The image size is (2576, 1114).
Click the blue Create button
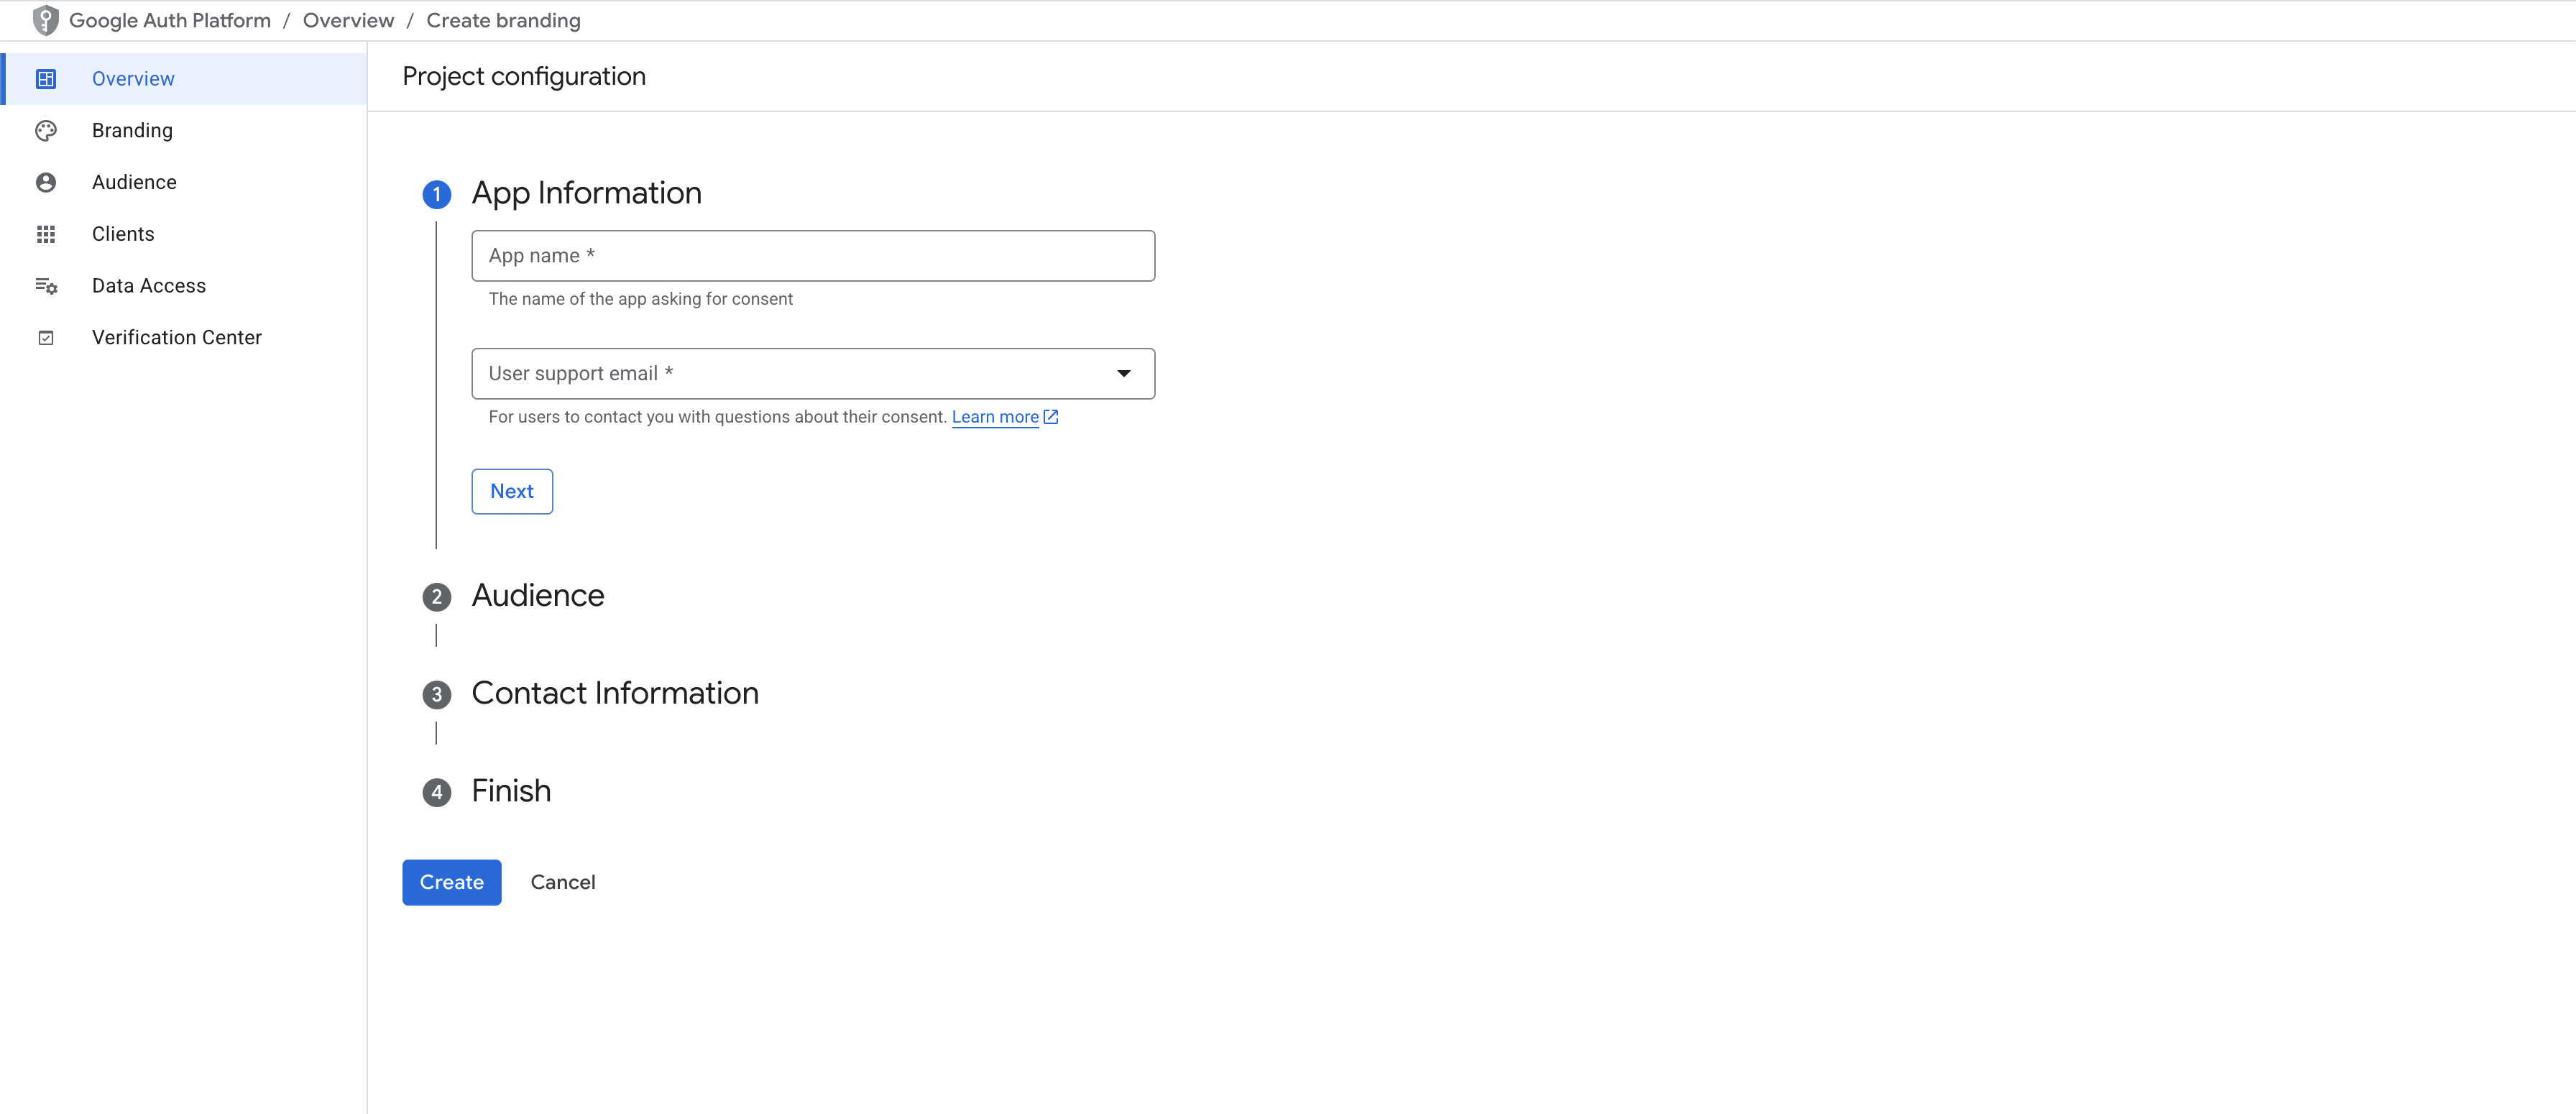click(451, 882)
